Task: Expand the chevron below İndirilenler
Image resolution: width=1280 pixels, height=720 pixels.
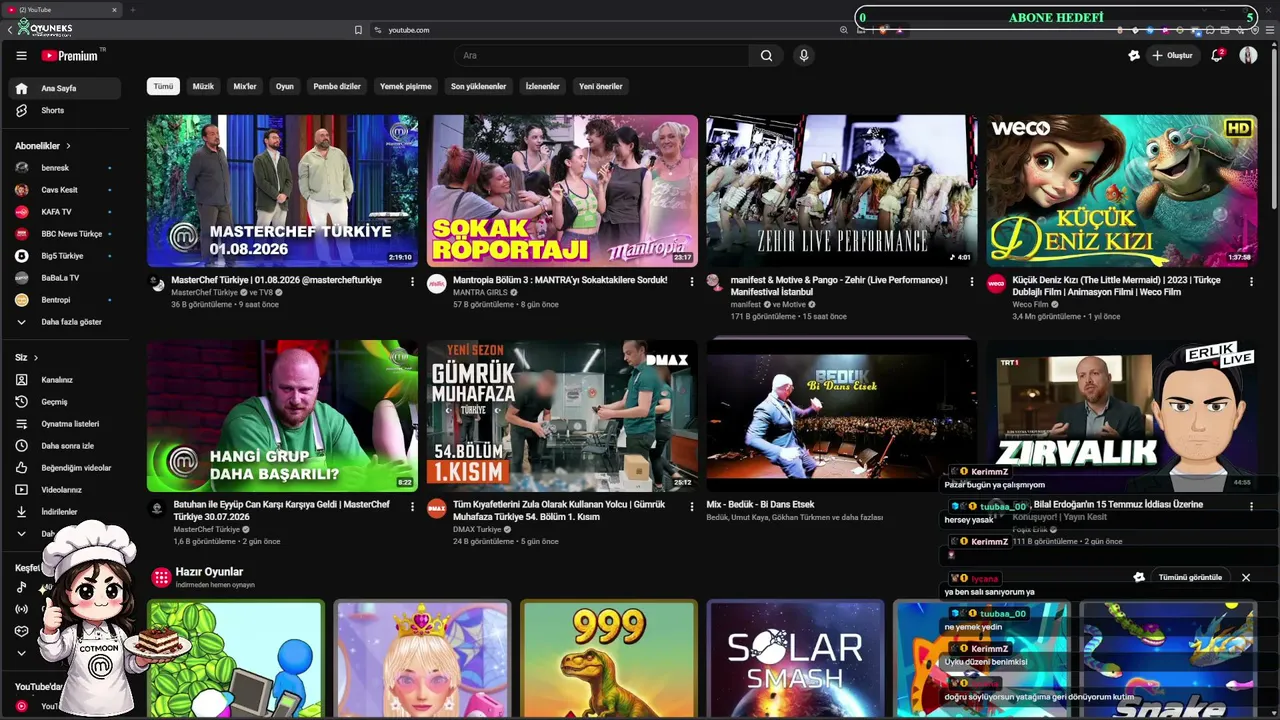Action: pos(21,534)
